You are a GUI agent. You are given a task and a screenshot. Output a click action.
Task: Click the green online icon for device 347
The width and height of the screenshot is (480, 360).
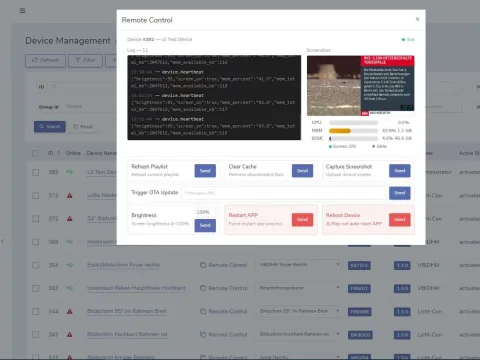click(69, 288)
